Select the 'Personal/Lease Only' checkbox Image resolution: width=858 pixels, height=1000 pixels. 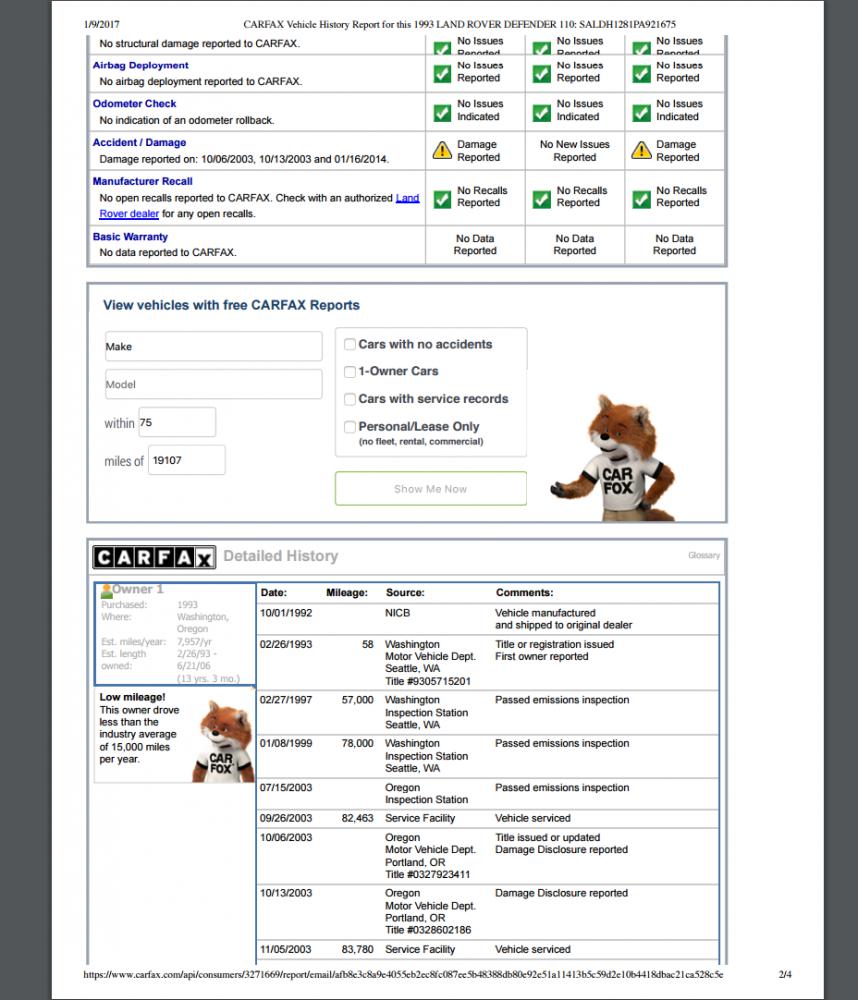(x=350, y=427)
